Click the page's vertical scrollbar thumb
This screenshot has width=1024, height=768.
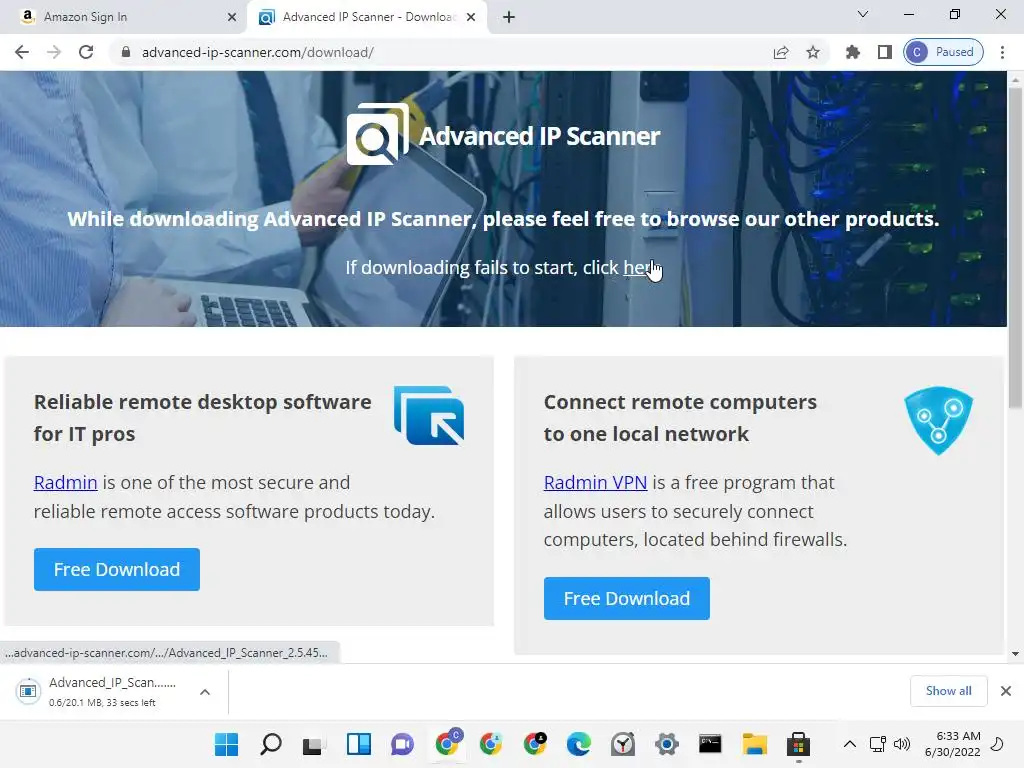(x=1015, y=248)
